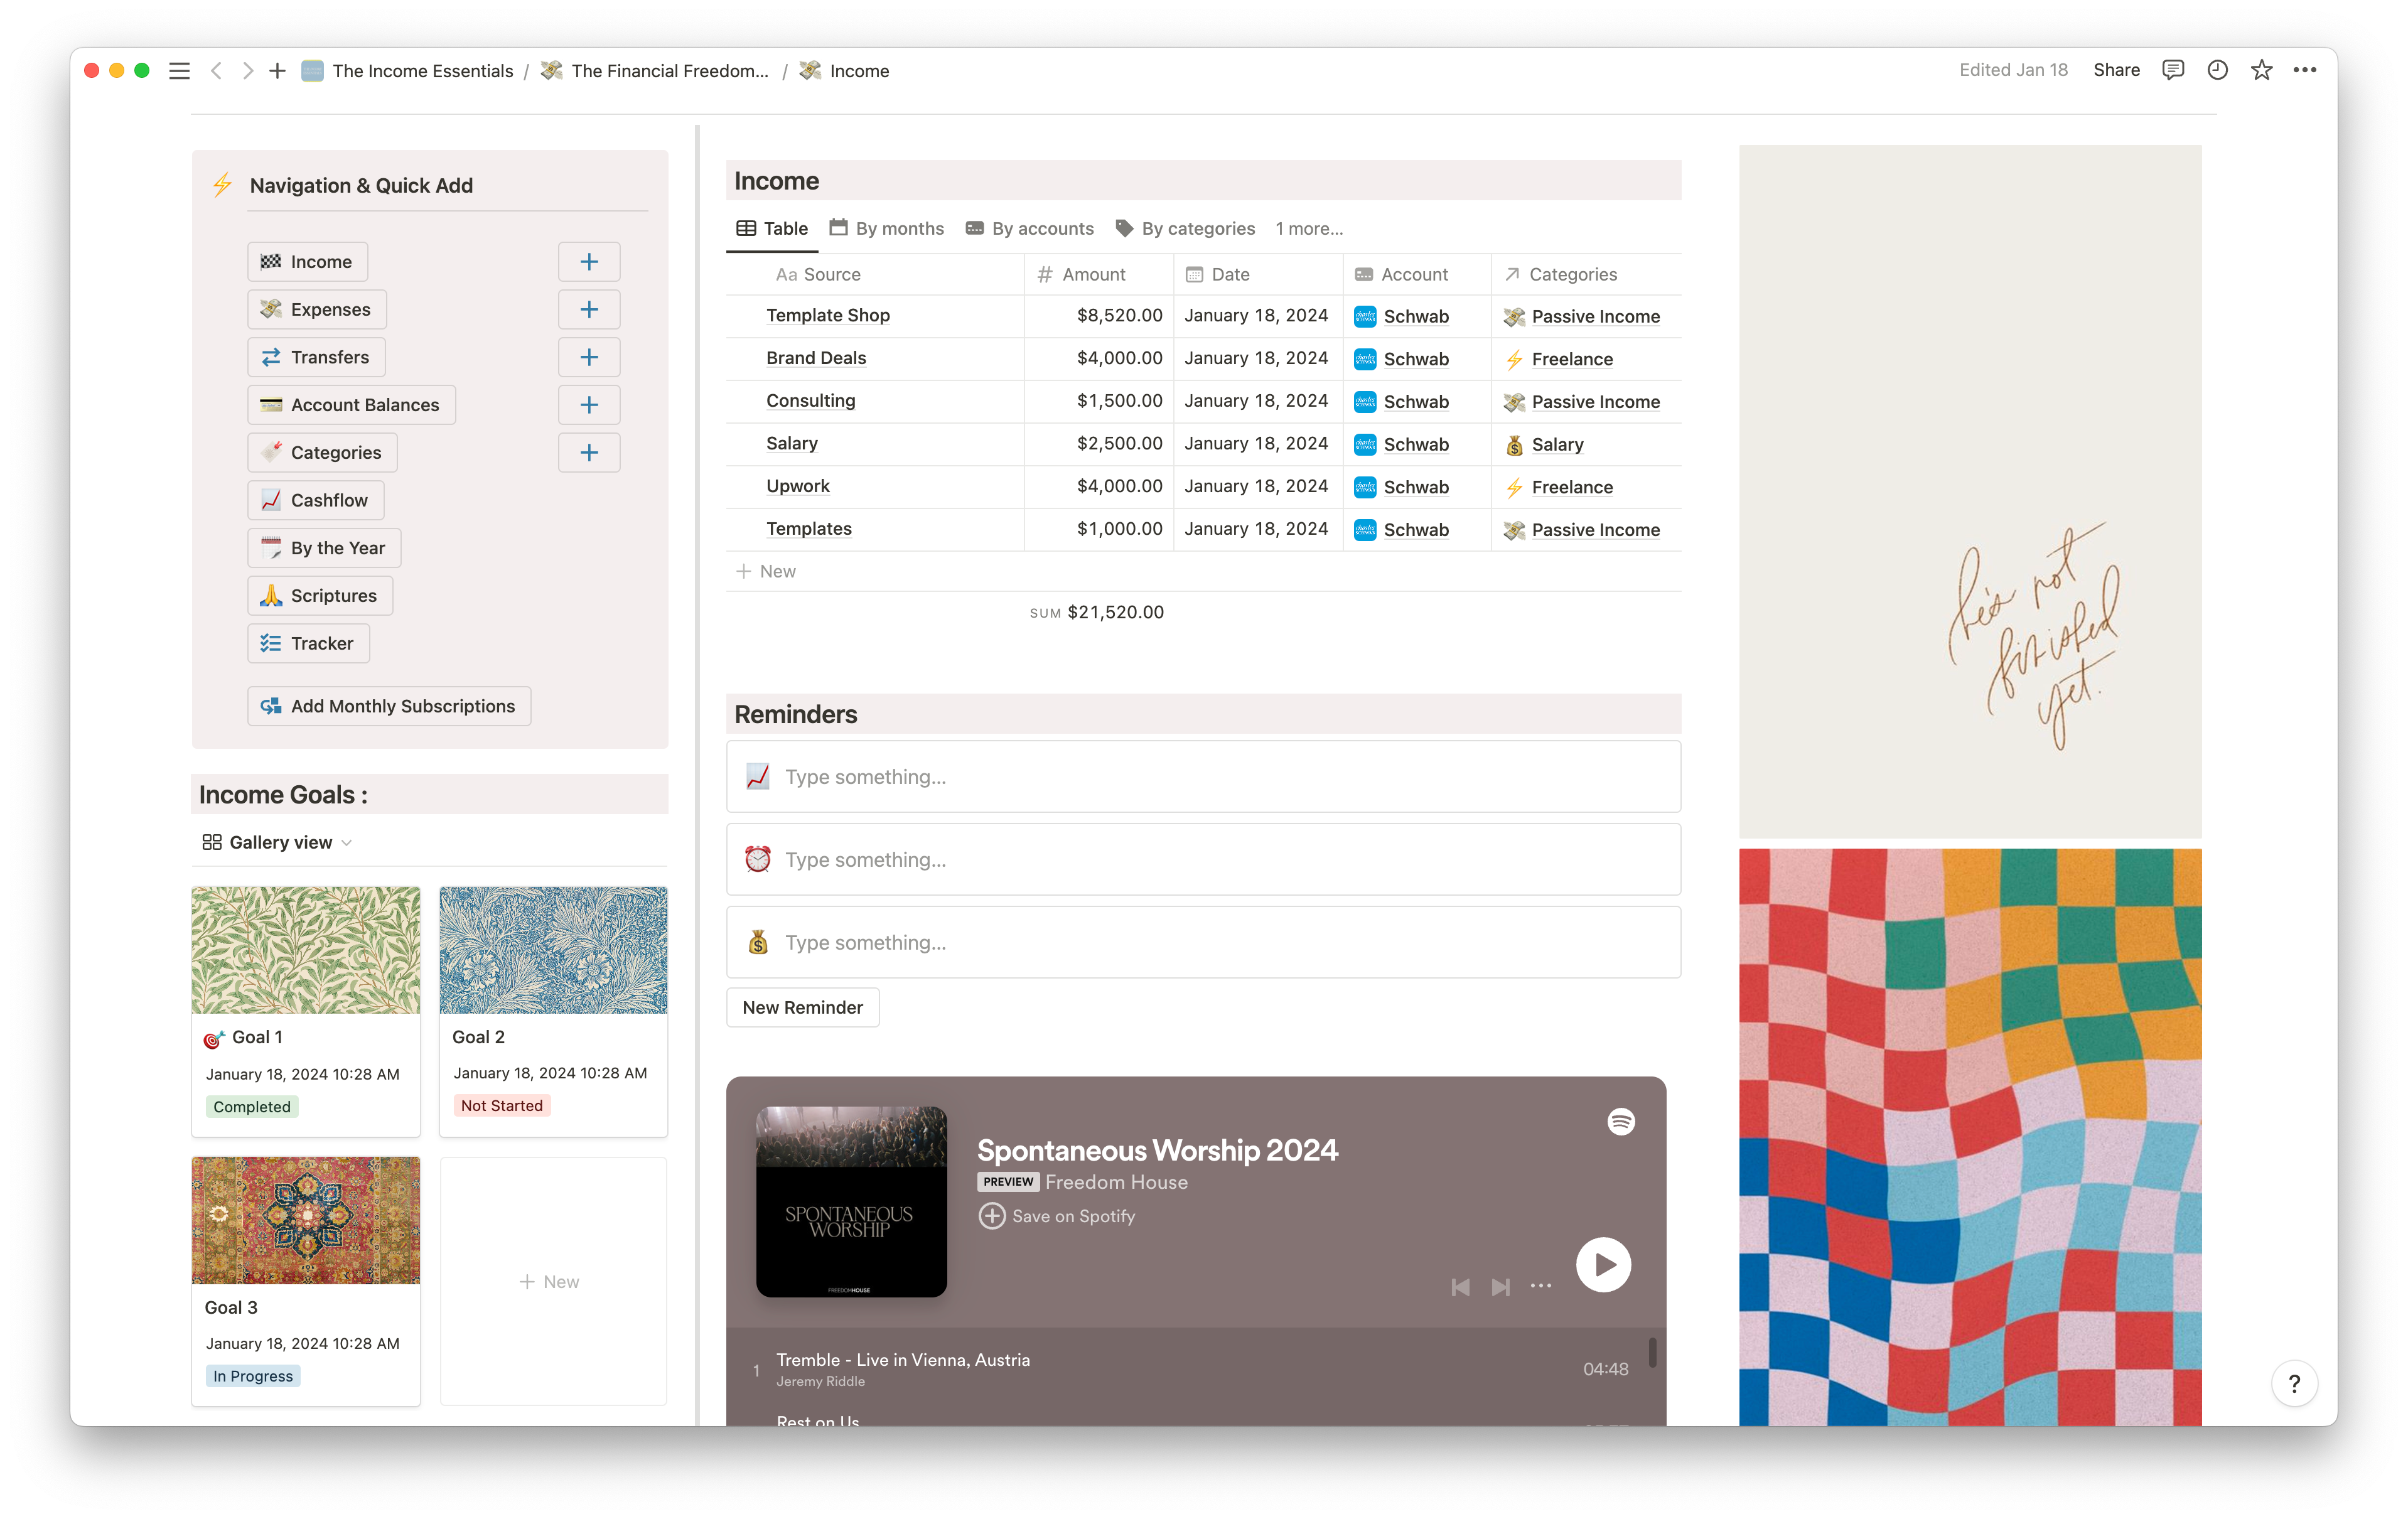
Task: Skip to the previous Spotify track
Action: tap(1460, 1287)
